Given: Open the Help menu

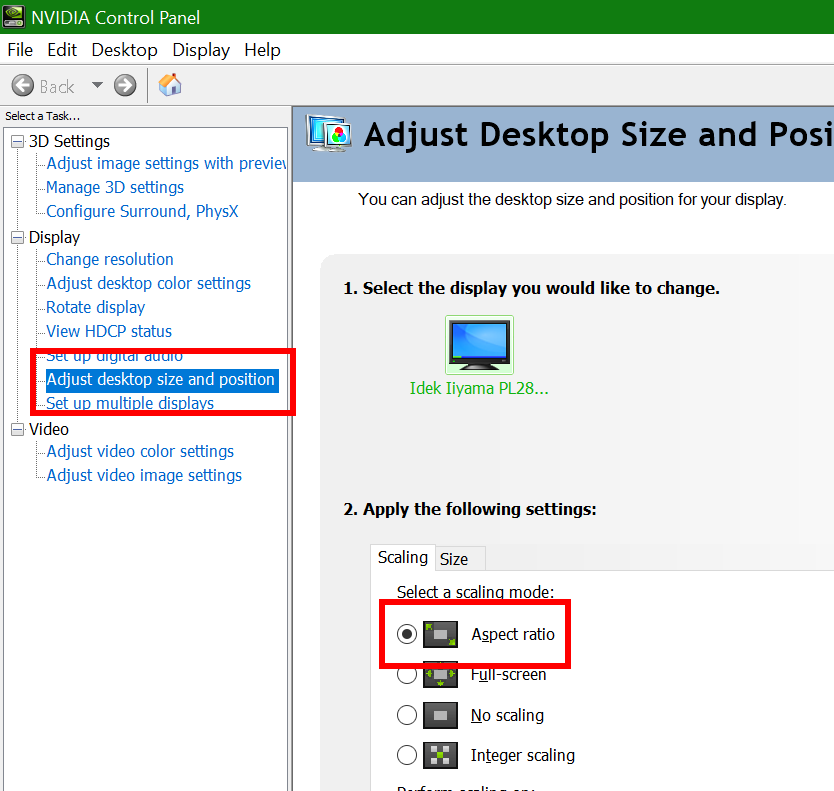Looking at the screenshot, I should 262,50.
